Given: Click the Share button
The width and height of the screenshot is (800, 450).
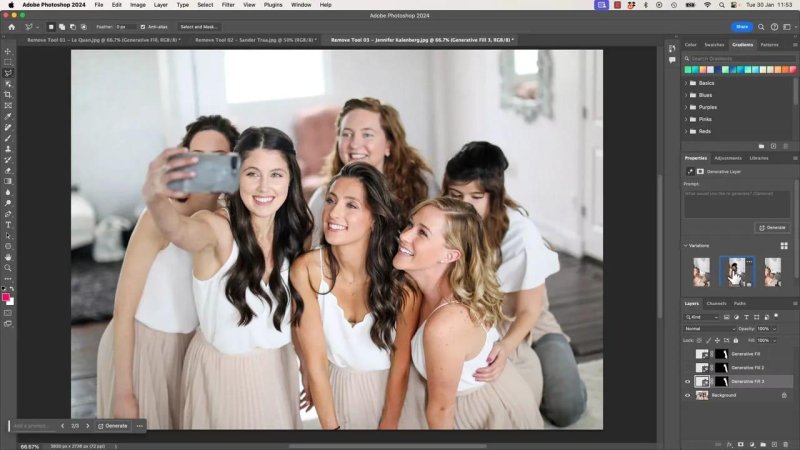Looking at the screenshot, I should [742, 27].
